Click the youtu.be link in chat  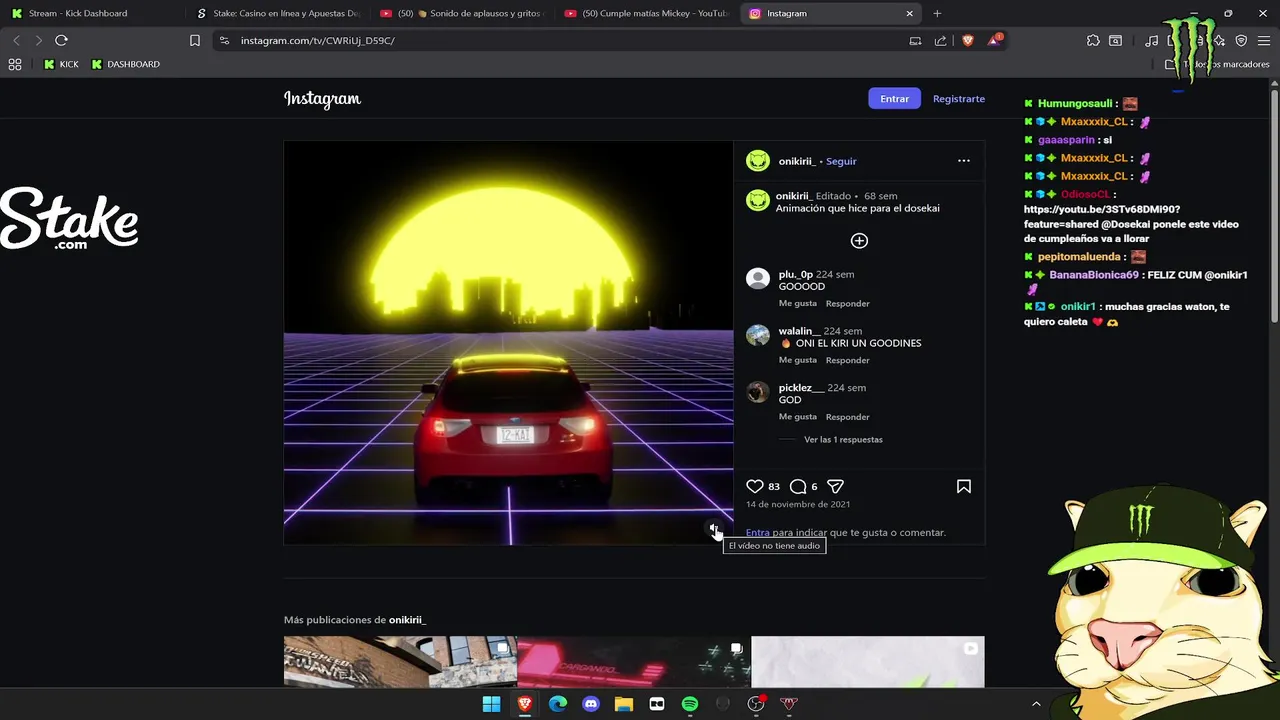point(1102,217)
